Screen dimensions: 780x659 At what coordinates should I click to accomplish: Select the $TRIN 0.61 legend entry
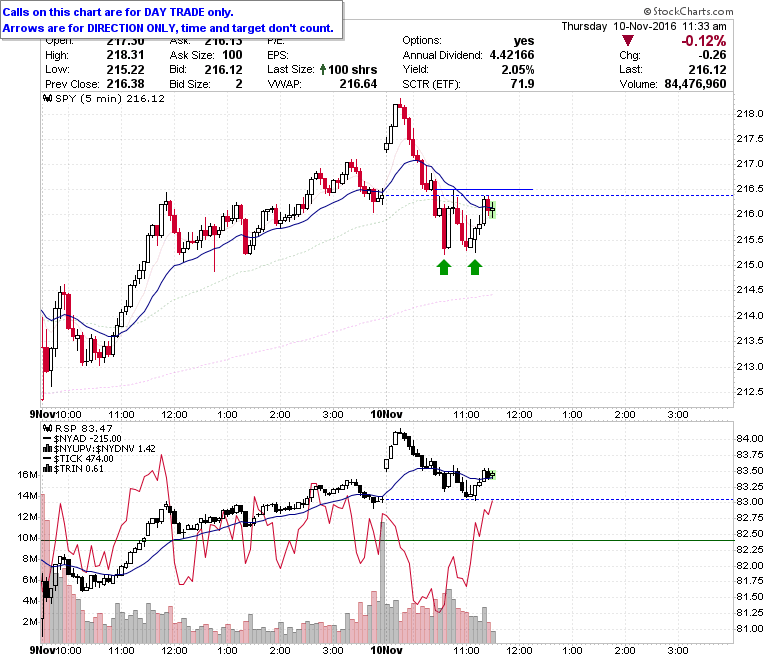(79, 469)
